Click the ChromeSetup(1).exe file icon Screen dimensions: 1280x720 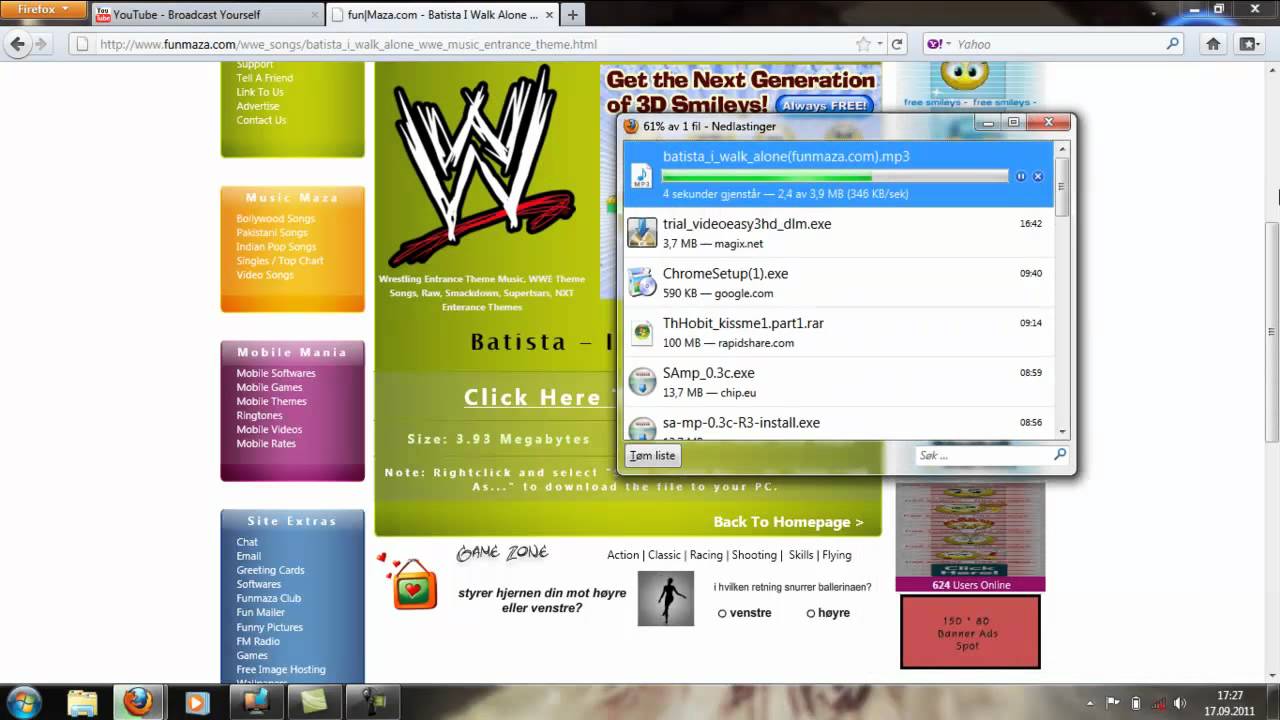click(x=642, y=282)
